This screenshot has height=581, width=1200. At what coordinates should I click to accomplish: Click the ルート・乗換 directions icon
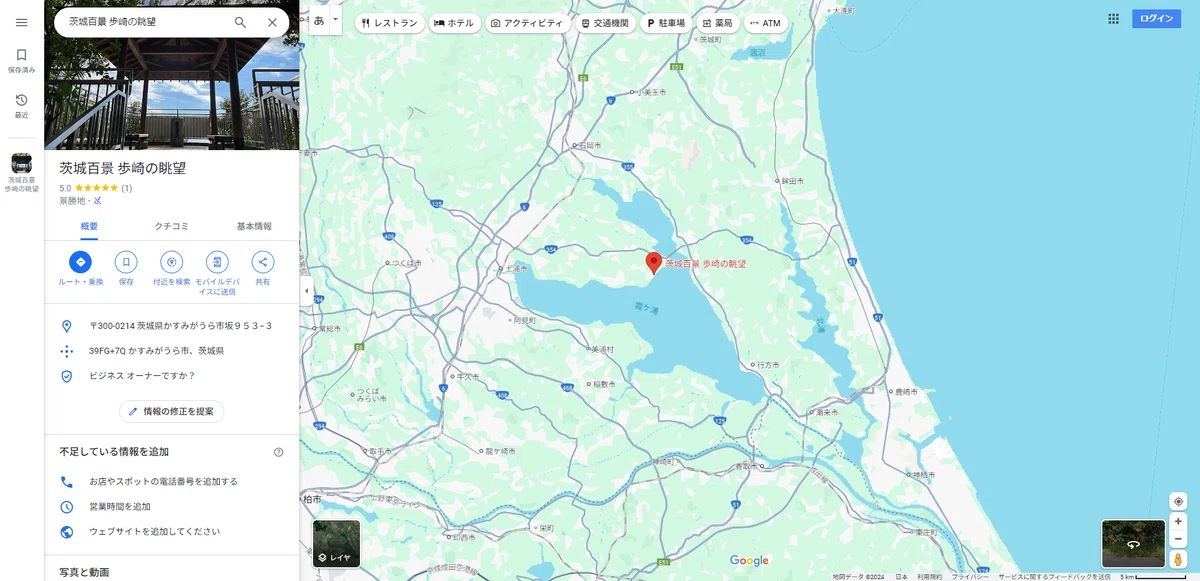coord(80,262)
